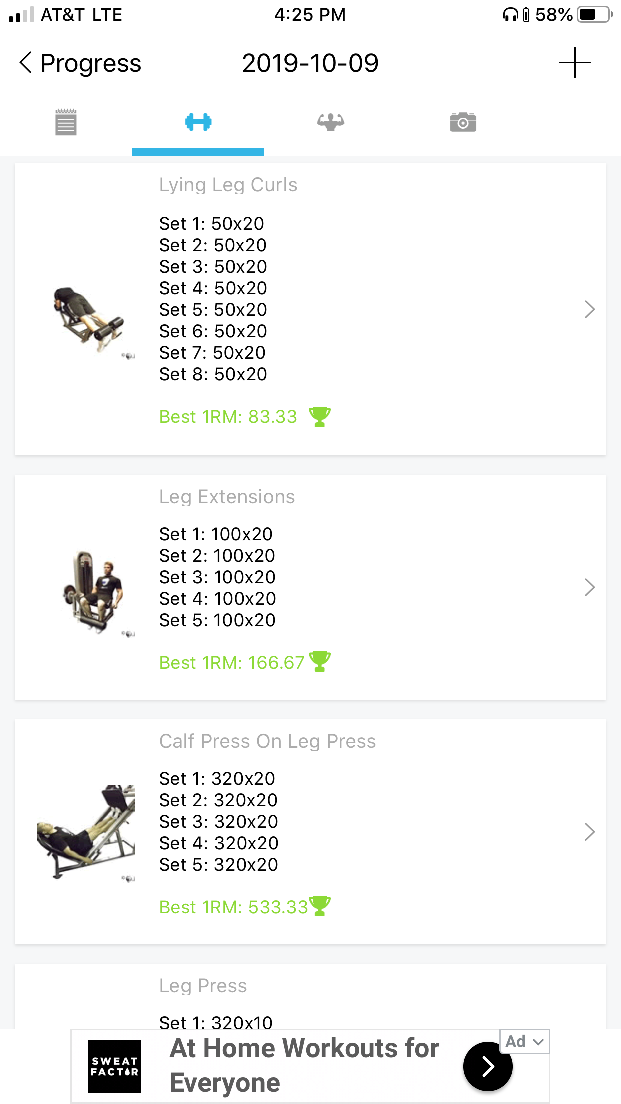
Task: Open the Ad options dropdown
Action: 525,1041
